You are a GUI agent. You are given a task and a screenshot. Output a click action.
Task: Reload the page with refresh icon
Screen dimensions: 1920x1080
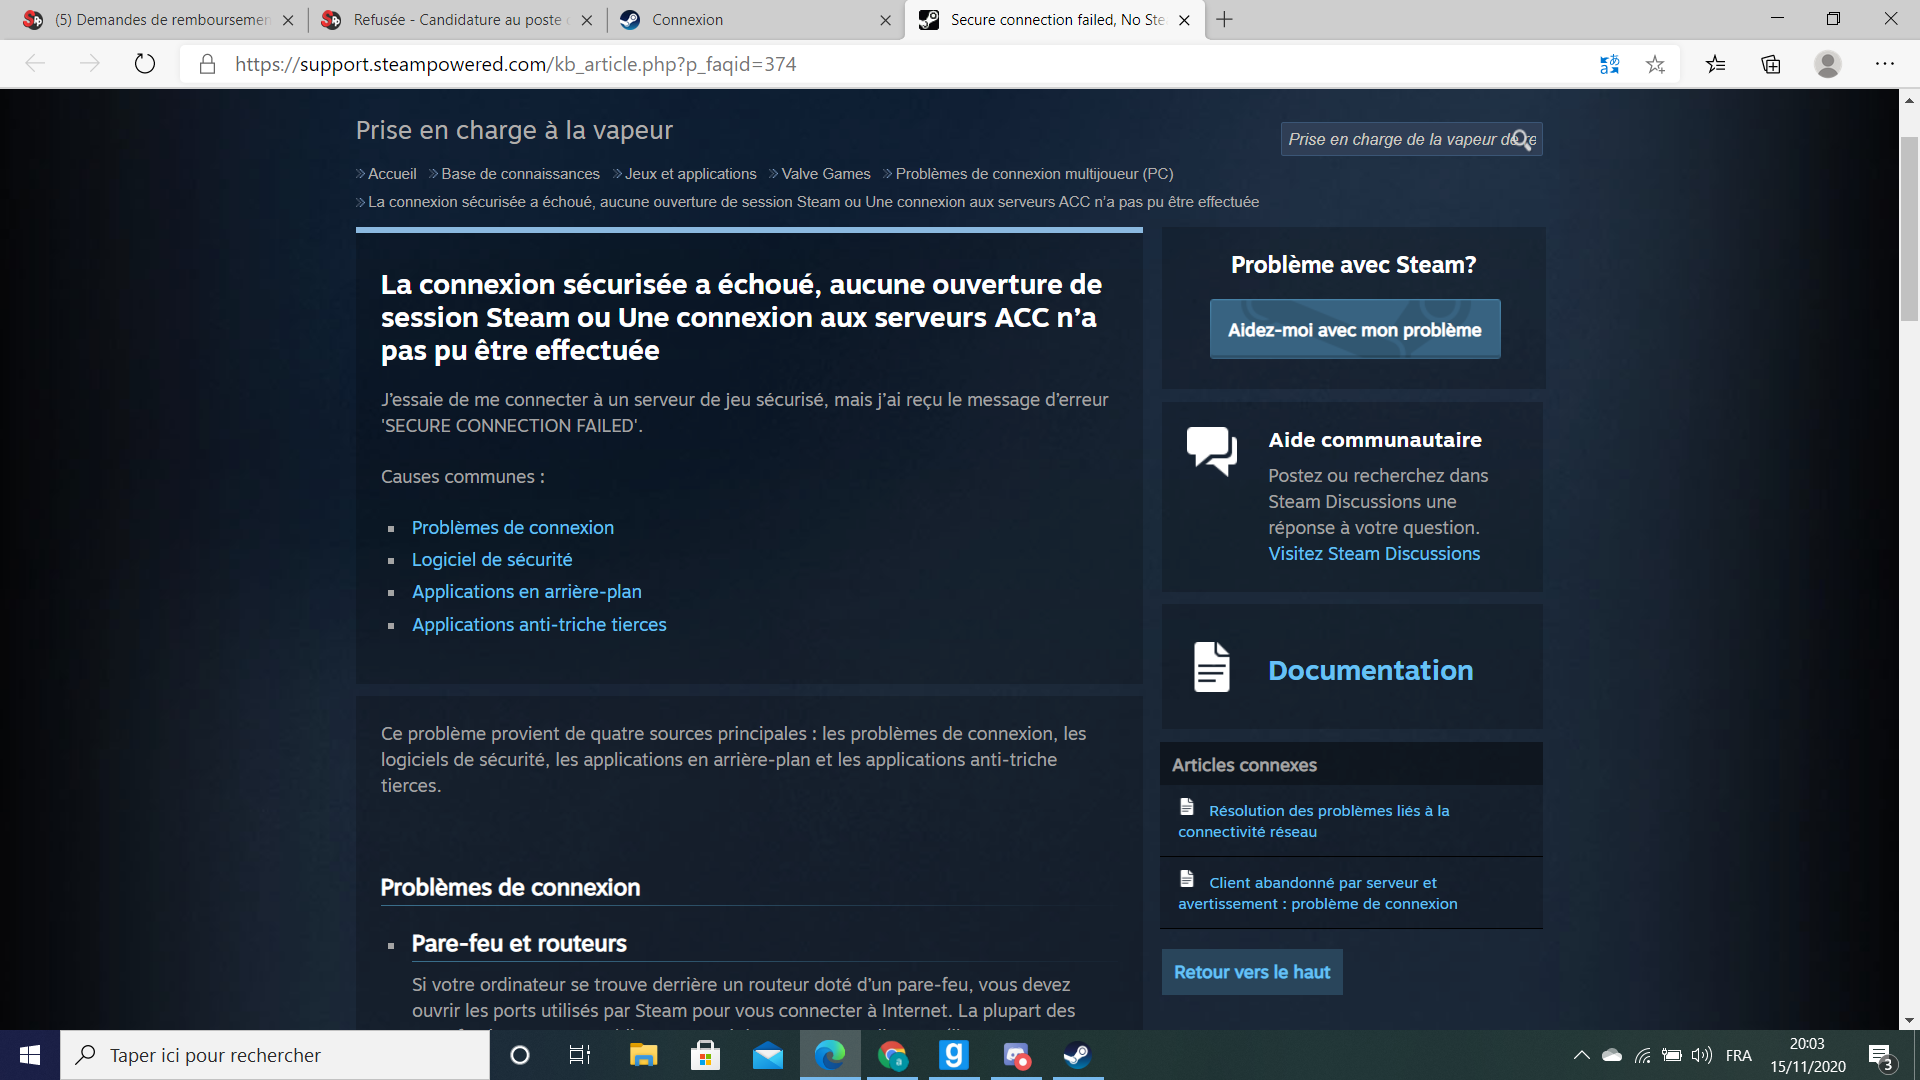click(x=145, y=64)
